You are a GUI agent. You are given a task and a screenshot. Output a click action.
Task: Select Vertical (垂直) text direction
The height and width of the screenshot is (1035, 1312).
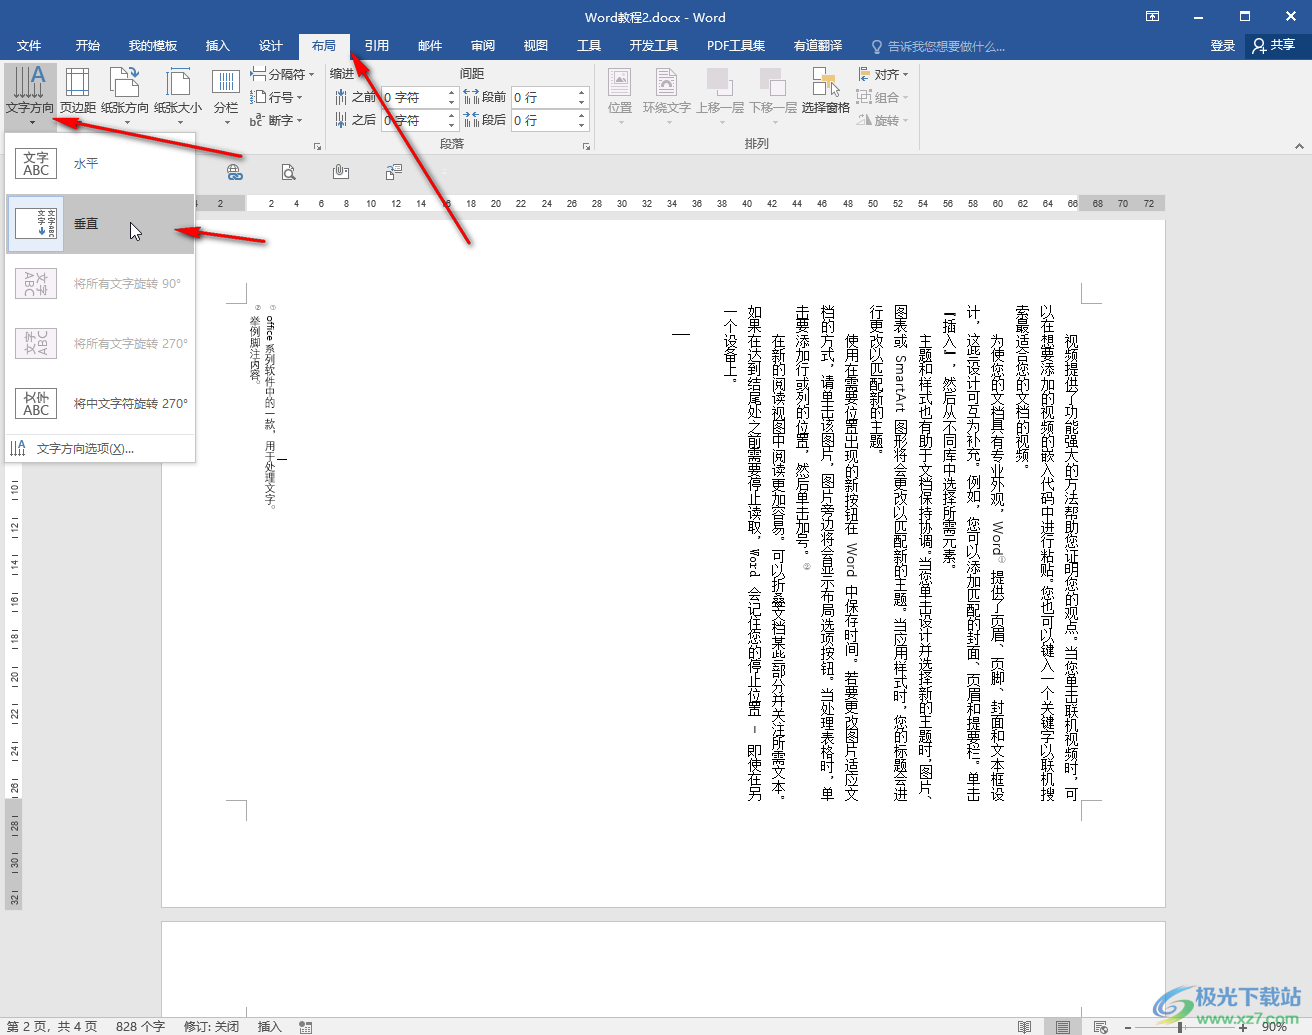coord(100,224)
